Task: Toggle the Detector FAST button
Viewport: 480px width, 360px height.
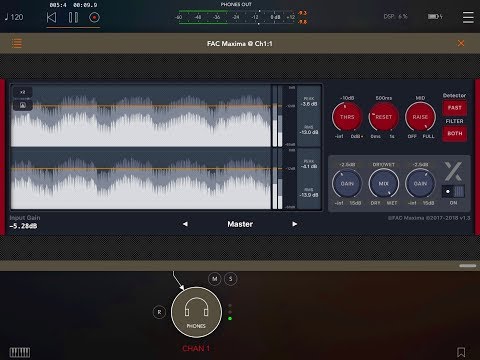Action: click(x=455, y=108)
